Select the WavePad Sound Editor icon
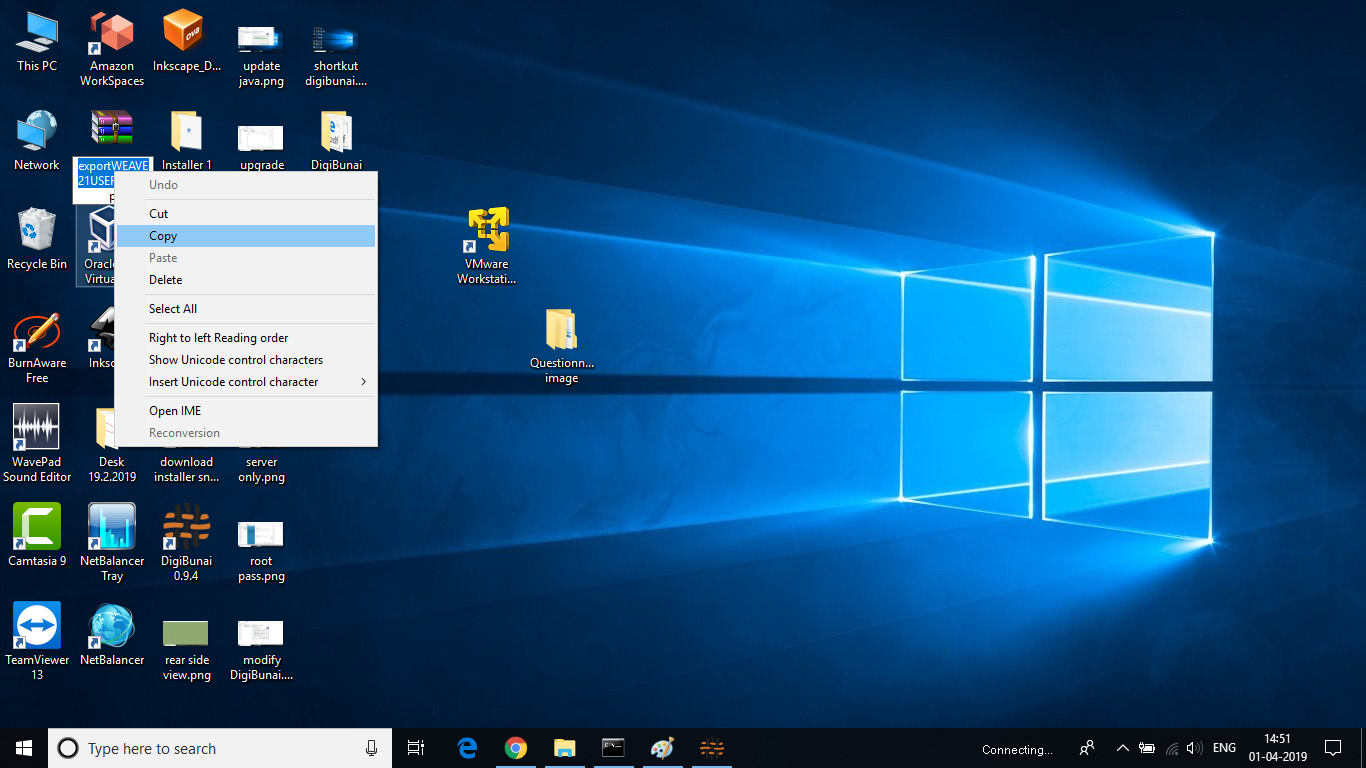This screenshot has height=768, width=1366. 37,428
